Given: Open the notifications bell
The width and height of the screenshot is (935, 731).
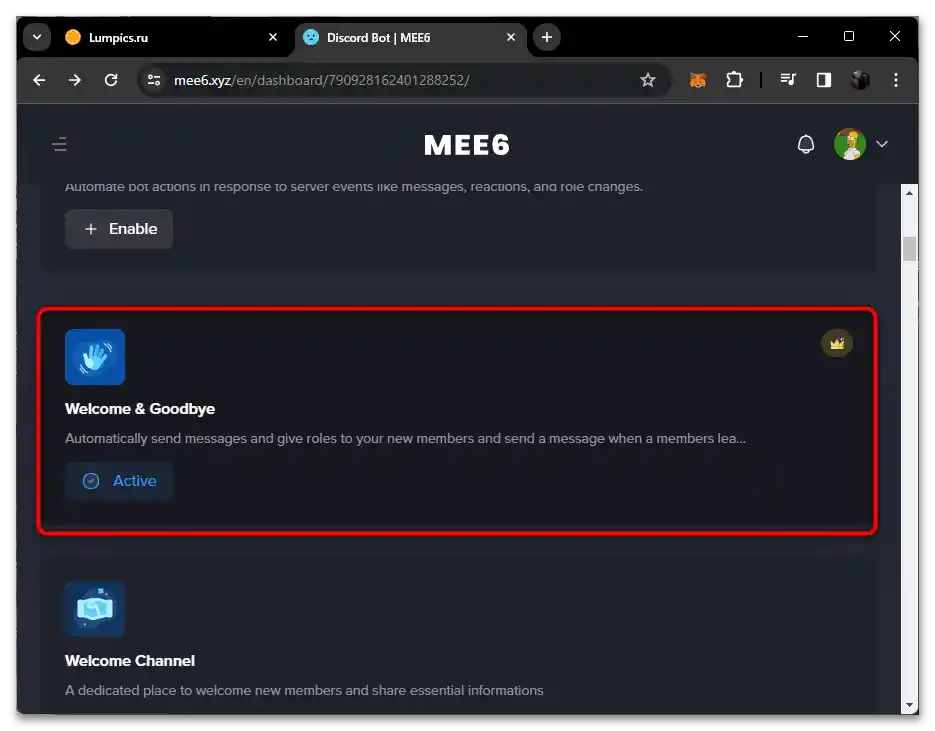Looking at the screenshot, I should tap(806, 144).
